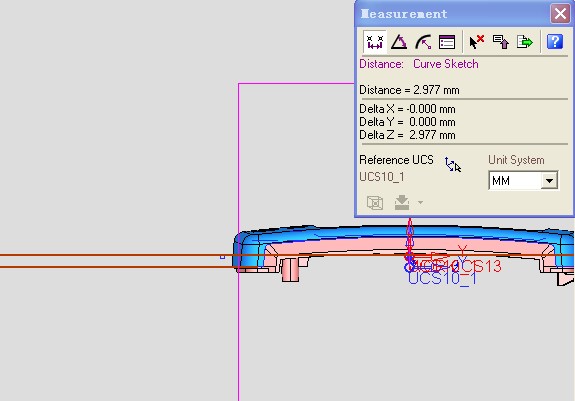The width and height of the screenshot is (575, 401).
Task: Pick a Reference UCS with the axis cursor icon
Action: pos(453,164)
